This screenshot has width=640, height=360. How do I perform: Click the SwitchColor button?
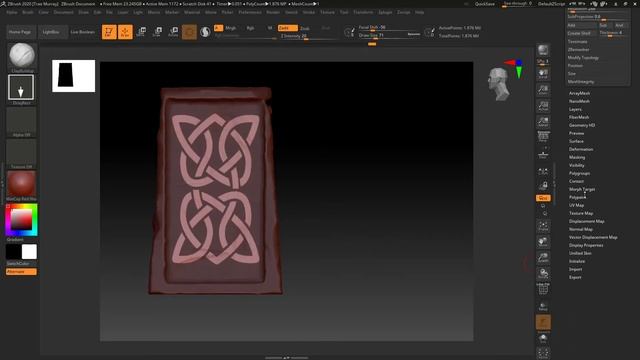(18, 264)
